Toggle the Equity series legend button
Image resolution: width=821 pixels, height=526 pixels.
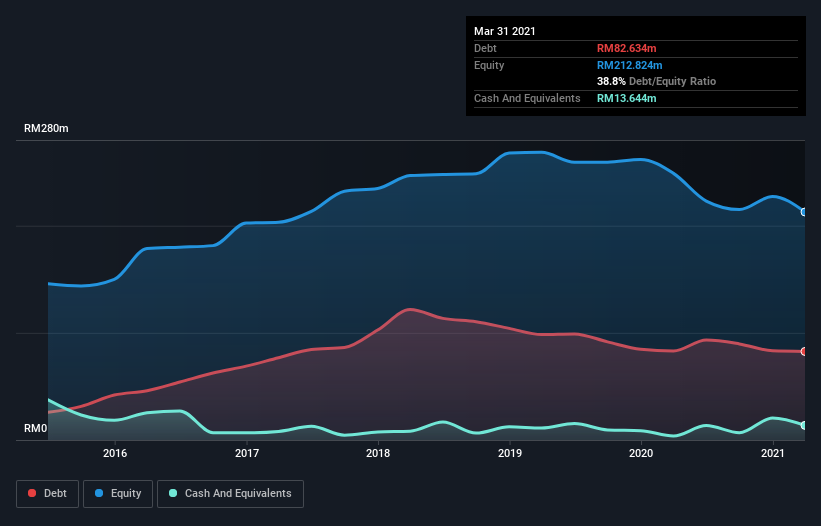tap(118, 494)
